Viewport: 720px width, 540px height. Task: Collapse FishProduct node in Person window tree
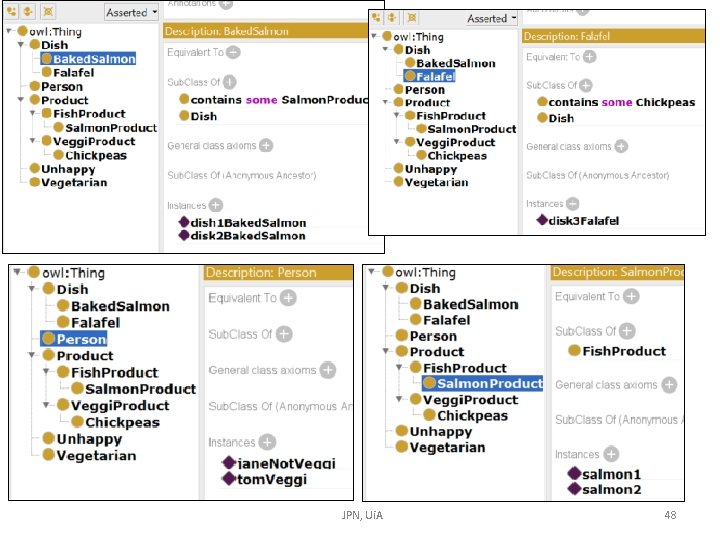point(46,372)
